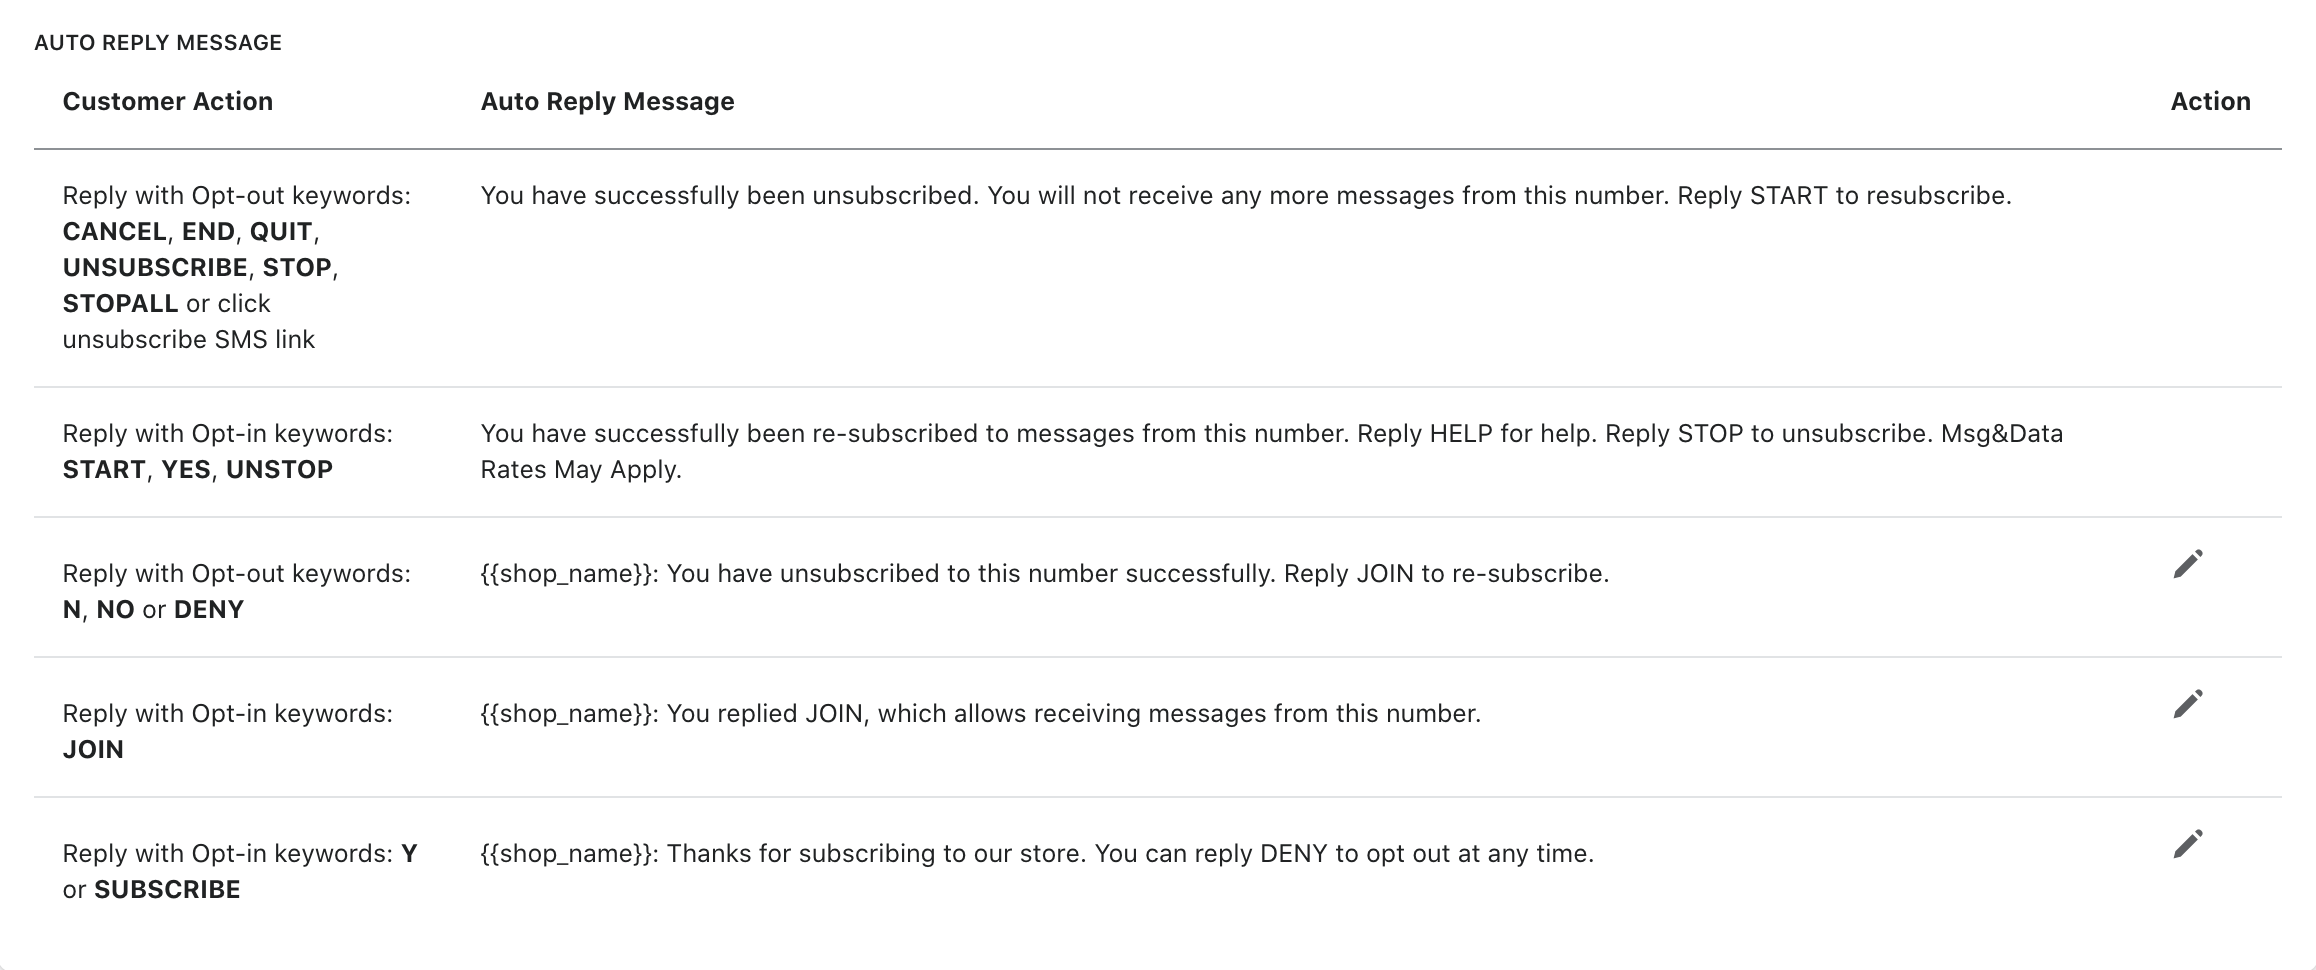Click the bold JOIN opt-in keyword

pyautogui.click(x=93, y=749)
